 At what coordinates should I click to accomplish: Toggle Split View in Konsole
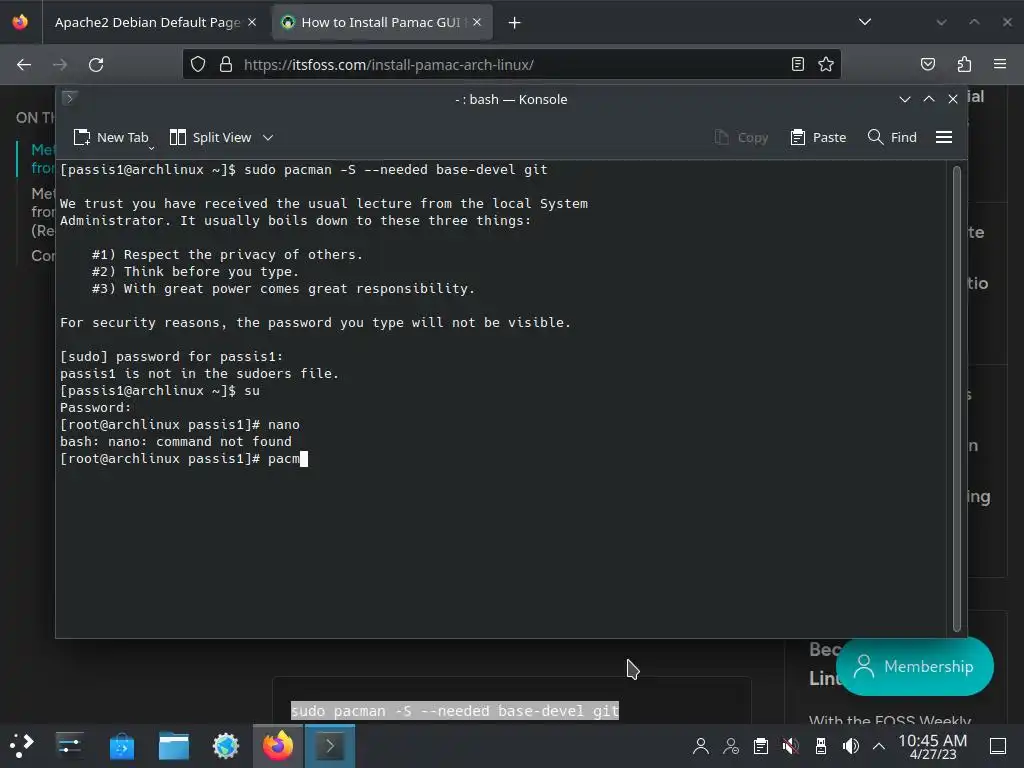point(210,137)
